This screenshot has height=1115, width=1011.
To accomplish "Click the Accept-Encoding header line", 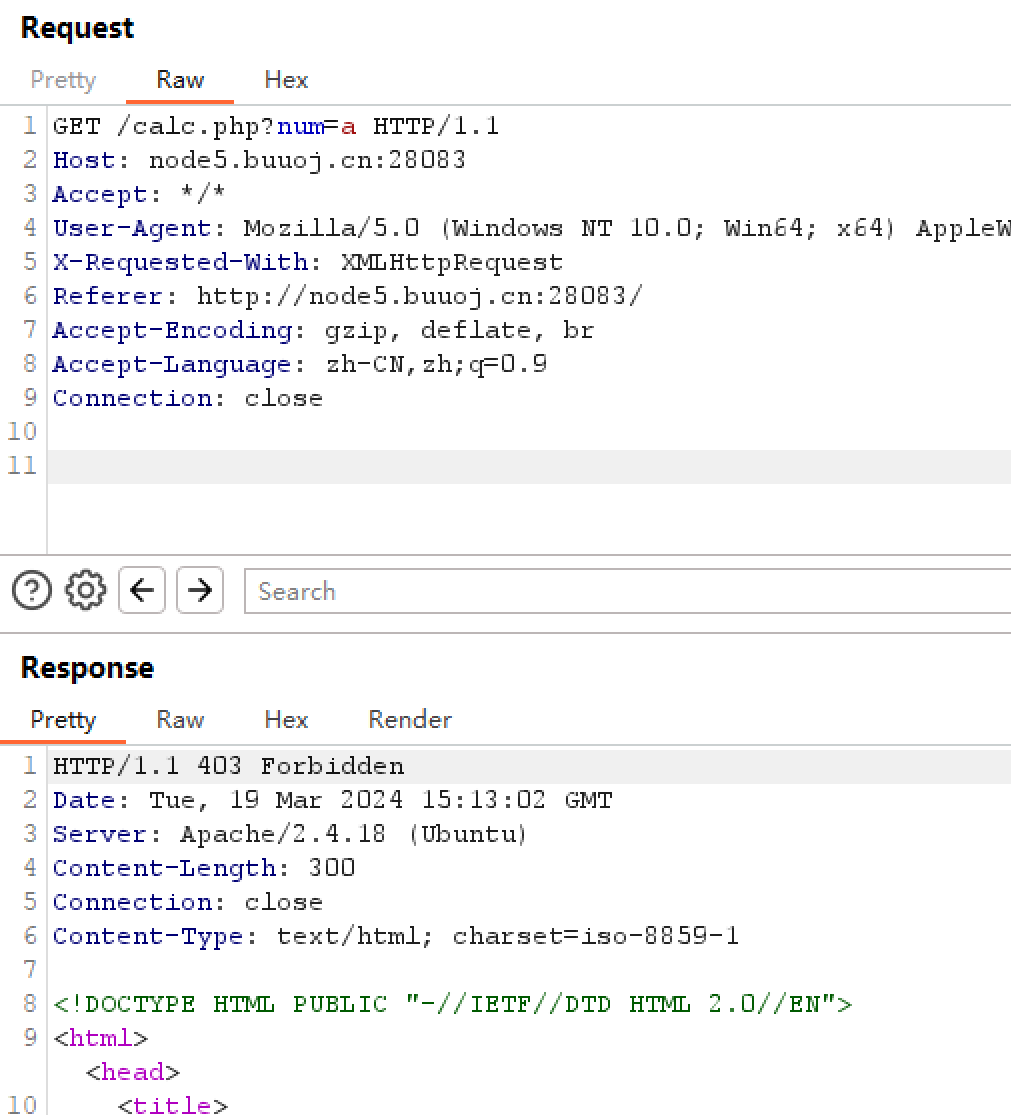I will click(x=323, y=330).
